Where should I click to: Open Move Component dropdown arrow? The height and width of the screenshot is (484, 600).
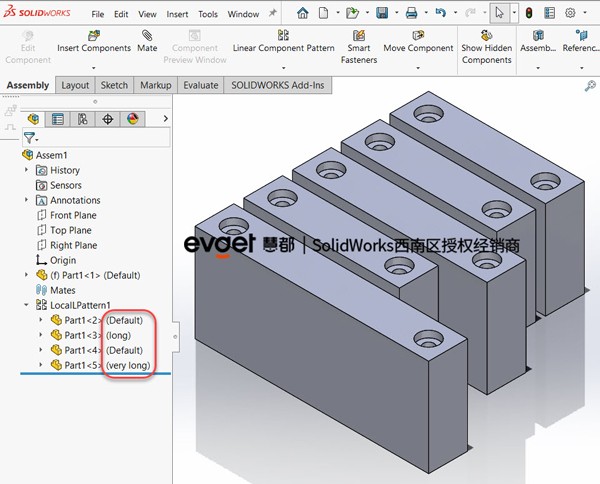[x=418, y=68]
